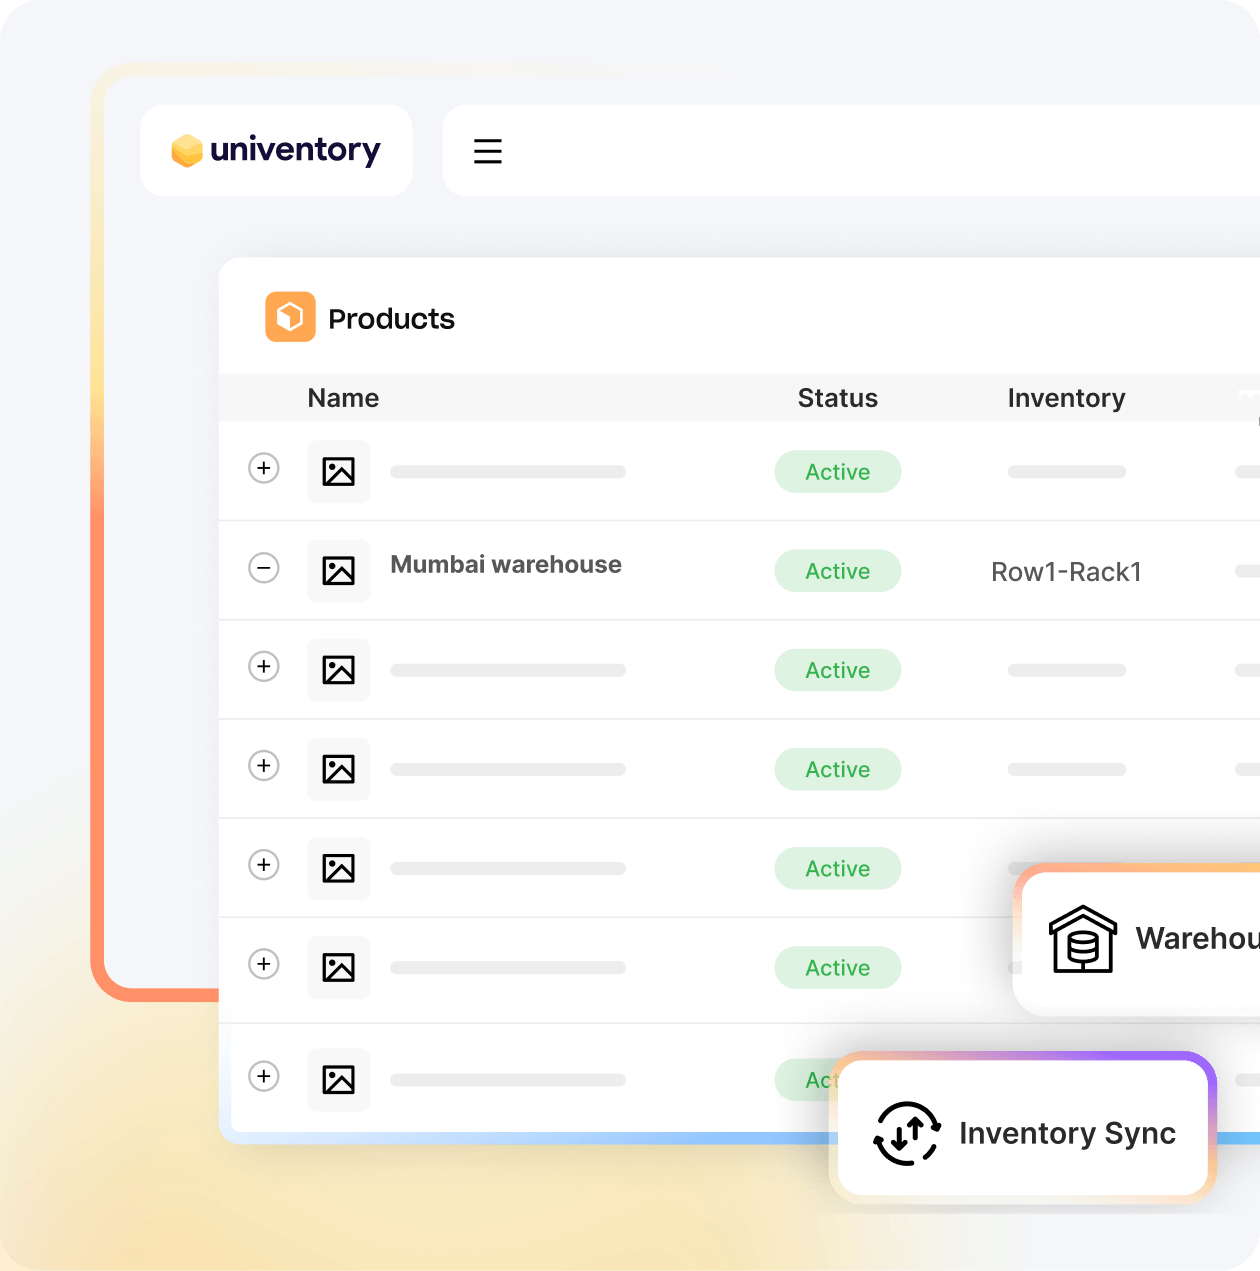Screen dimensions: 1260x1271
Task: Select the Row1-Rack1 inventory value
Action: (1066, 572)
